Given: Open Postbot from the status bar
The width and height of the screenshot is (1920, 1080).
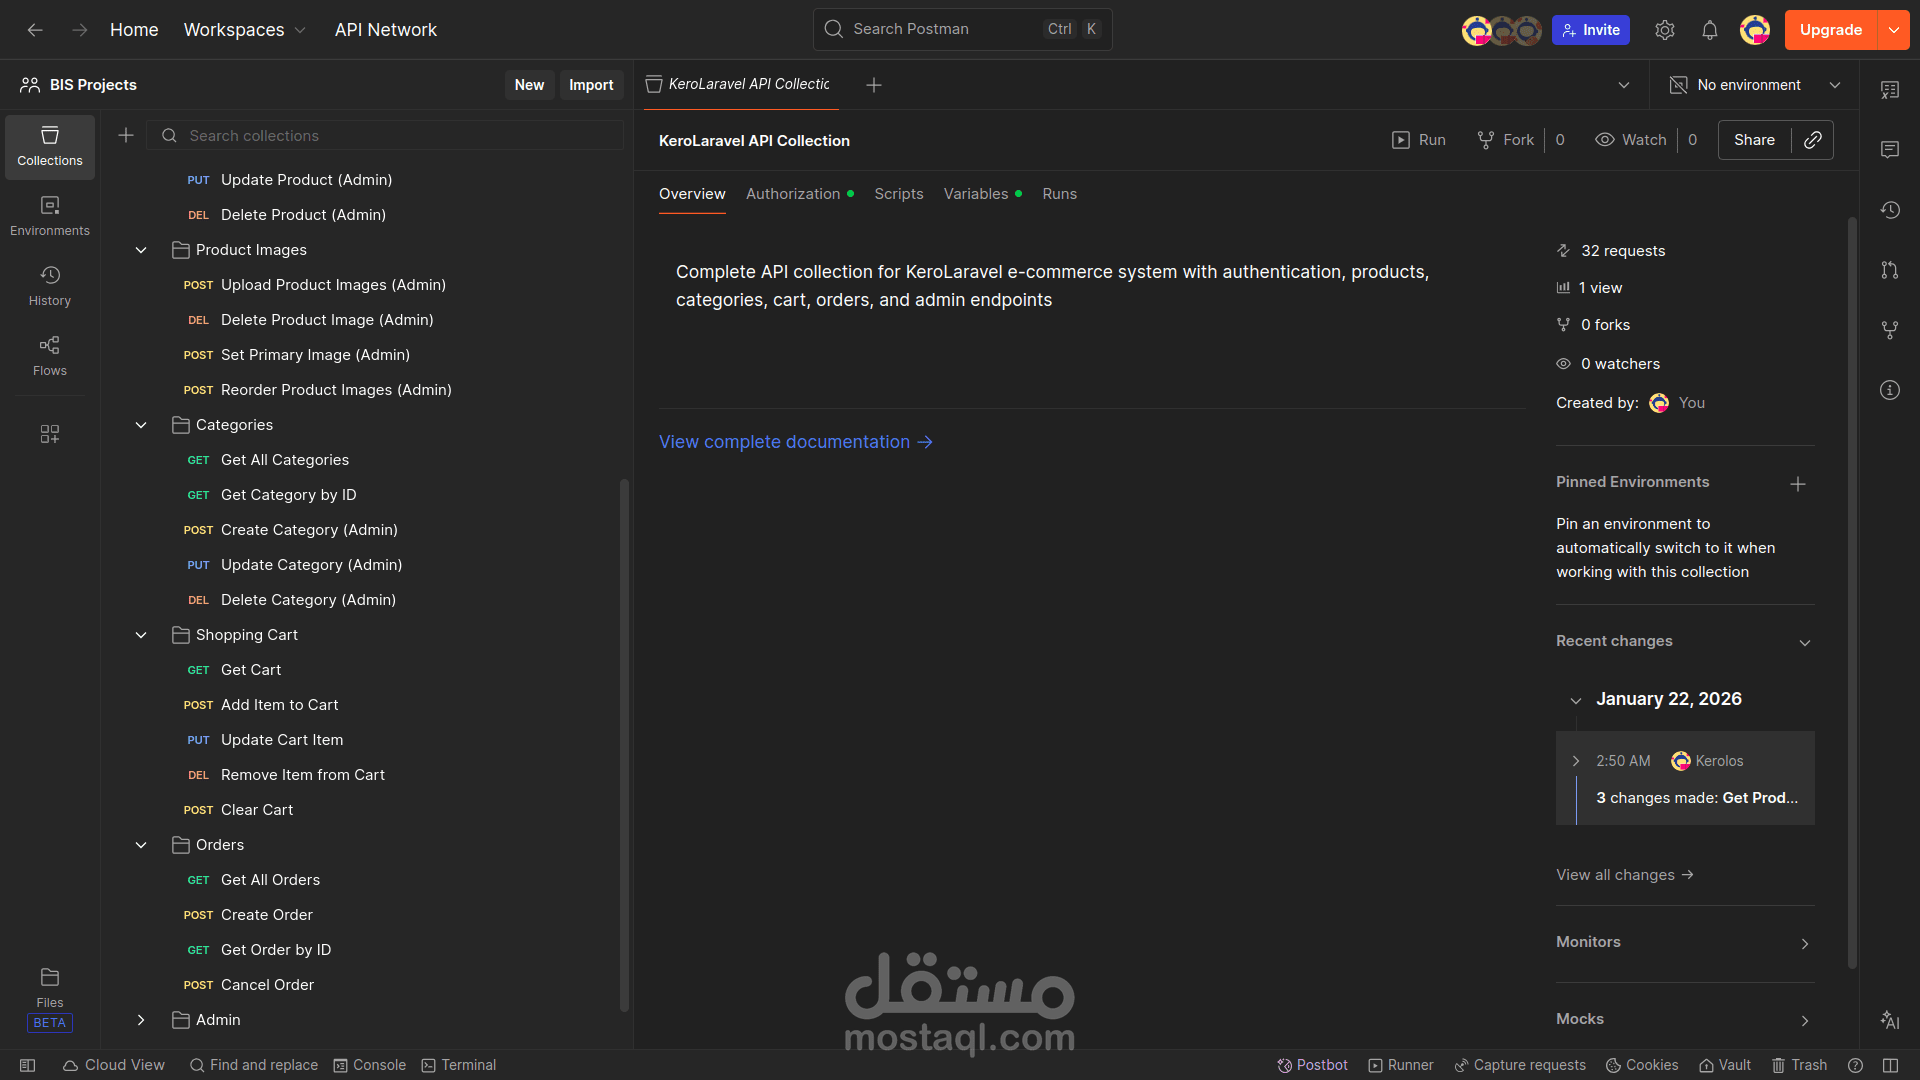Looking at the screenshot, I should [x=1312, y=1065].
